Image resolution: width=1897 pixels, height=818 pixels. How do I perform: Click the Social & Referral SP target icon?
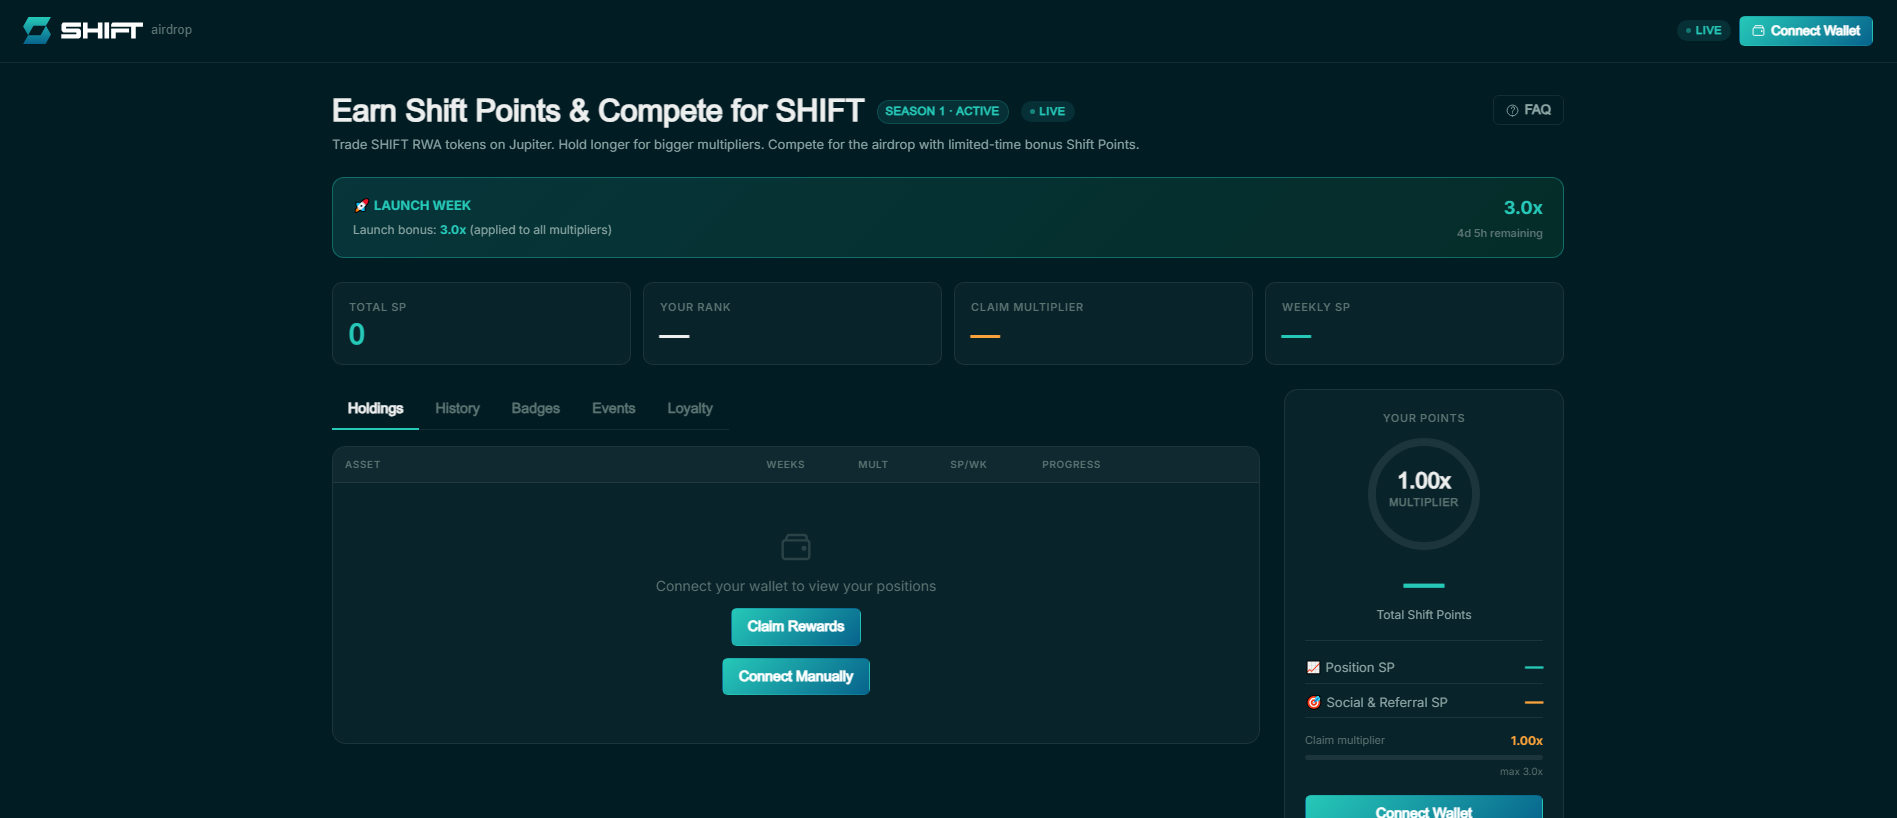tap(1313, 702)
